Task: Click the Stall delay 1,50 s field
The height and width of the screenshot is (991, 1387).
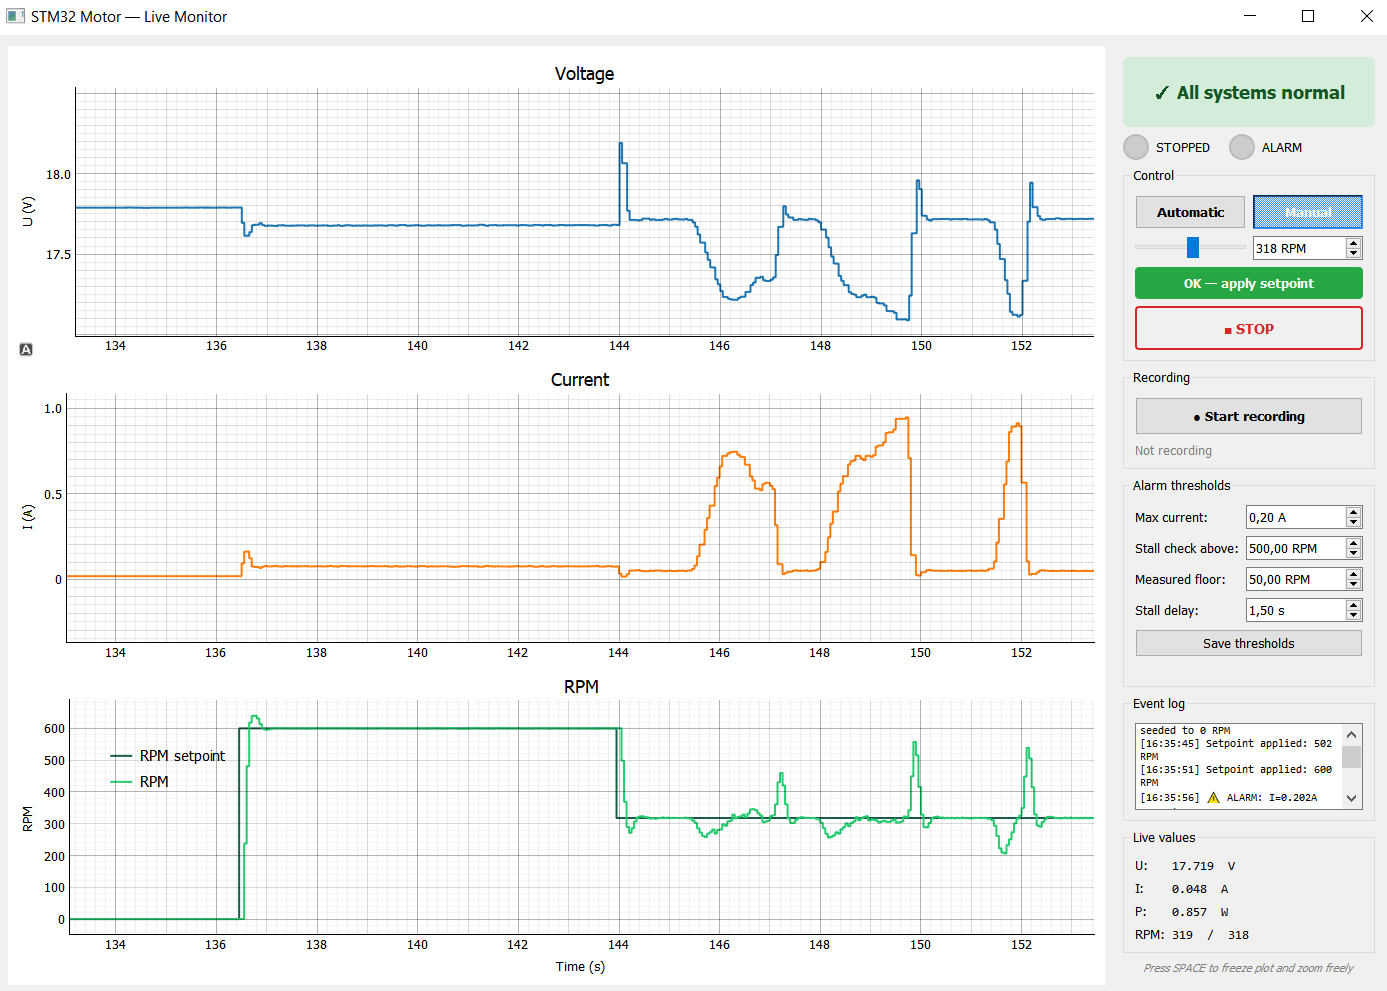Action: click(x=1295, y=610)
